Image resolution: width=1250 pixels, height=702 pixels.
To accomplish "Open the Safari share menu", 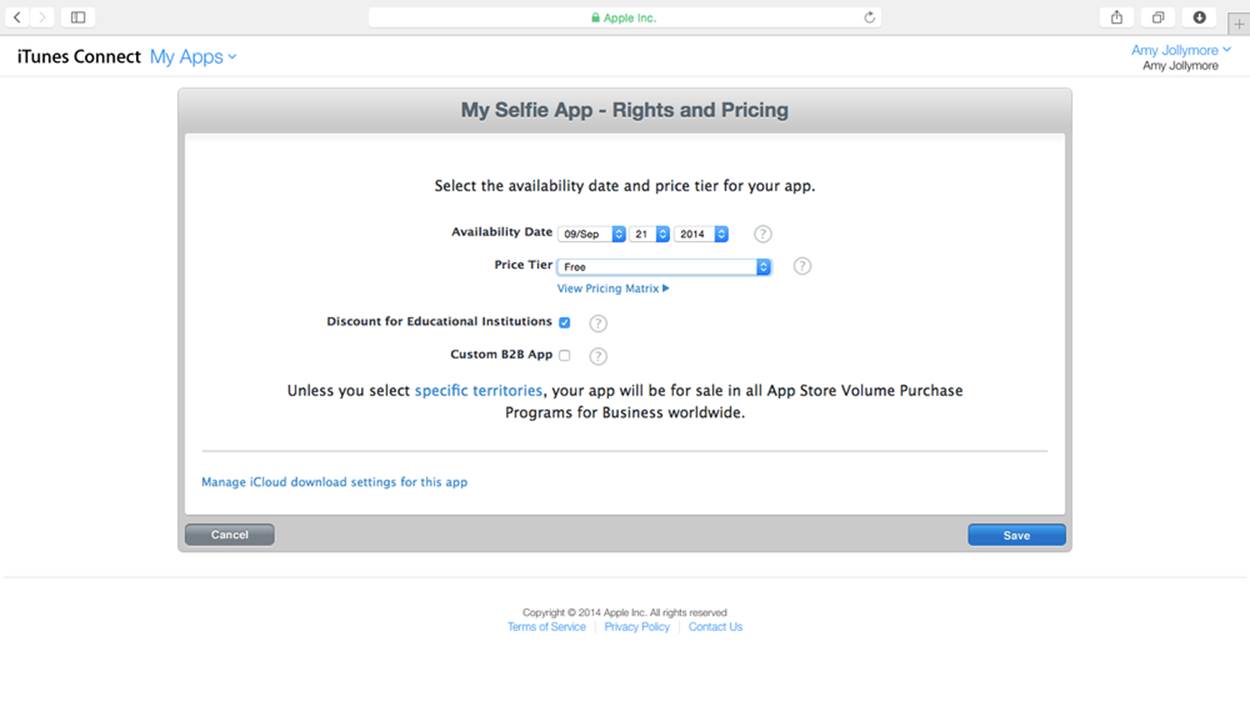I will [x=1117, y=17].
